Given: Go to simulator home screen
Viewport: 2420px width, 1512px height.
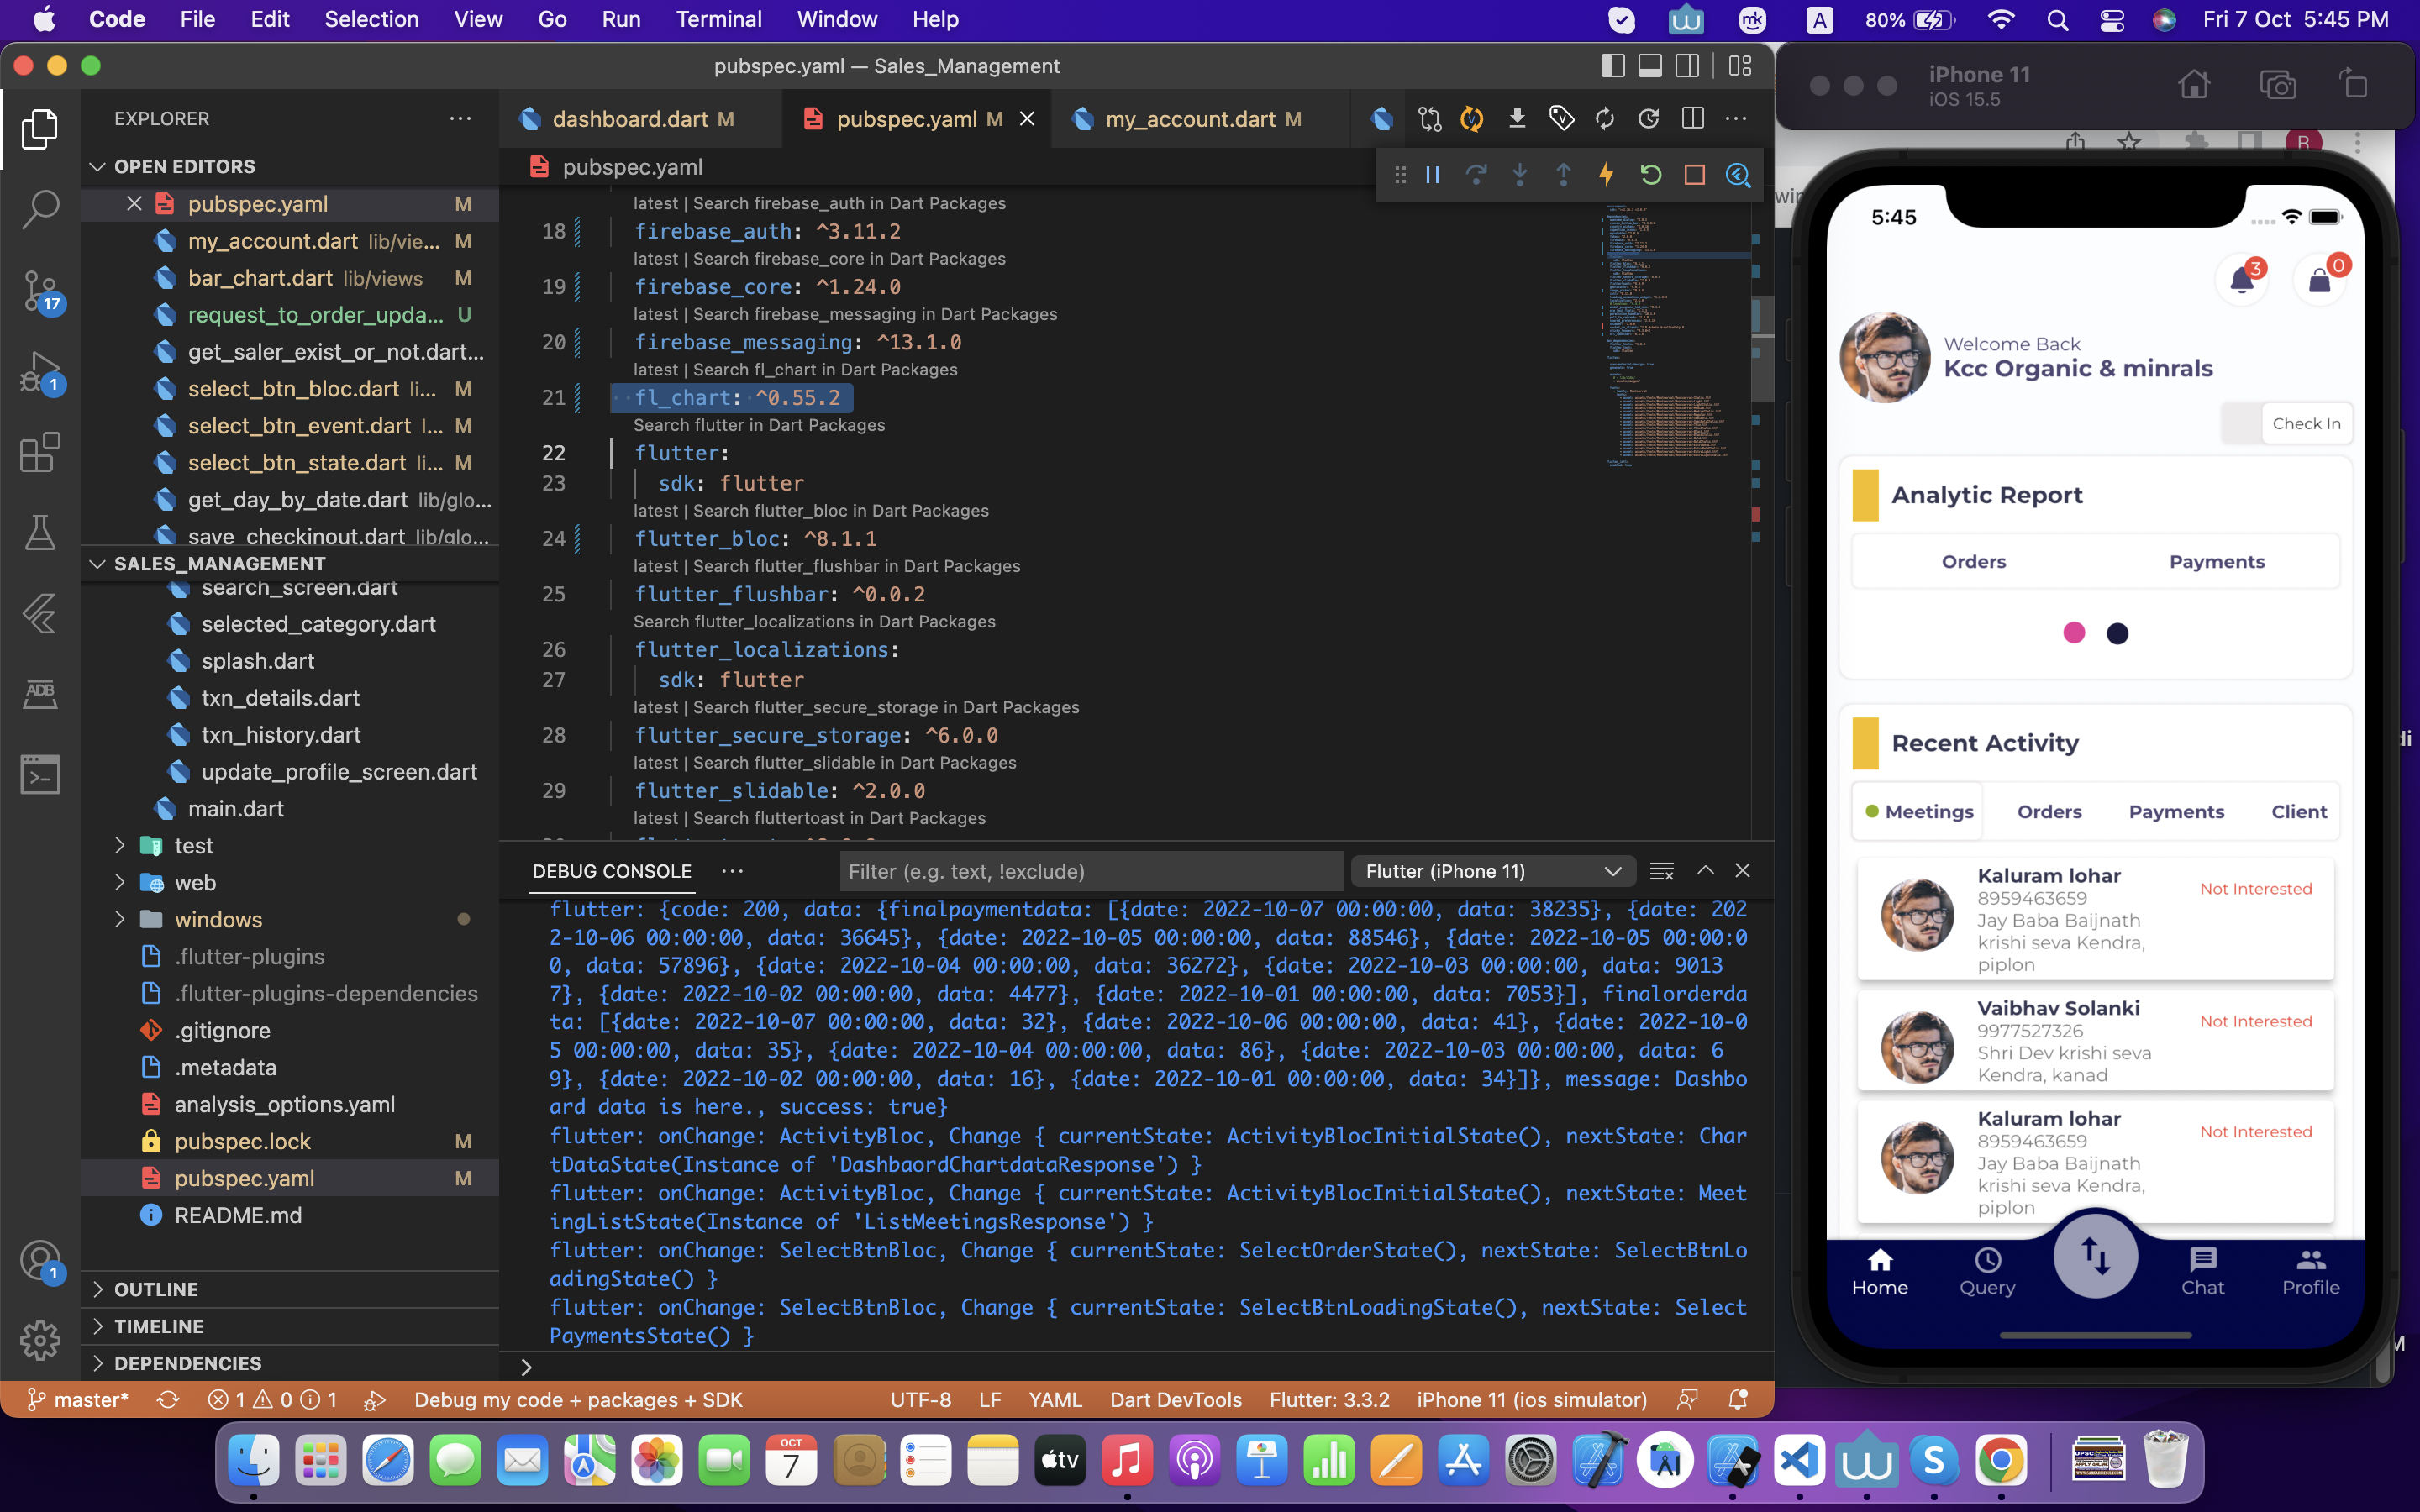Looking at the screenshot, I should [x=2194, y=85].
